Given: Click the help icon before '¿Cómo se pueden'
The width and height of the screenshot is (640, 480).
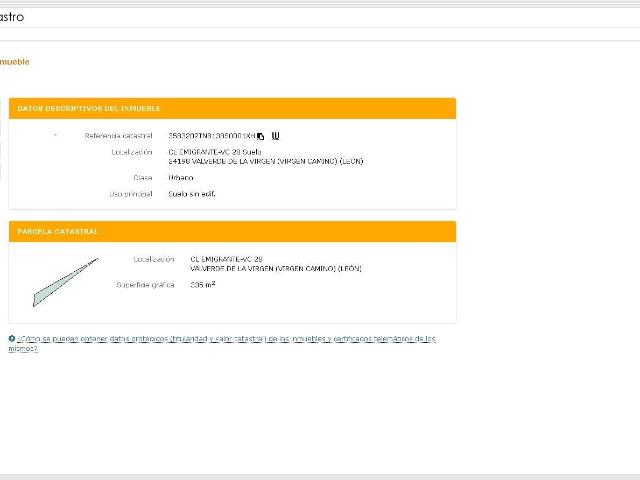Looking at the screenshot, I should click(x=12, y=338).
